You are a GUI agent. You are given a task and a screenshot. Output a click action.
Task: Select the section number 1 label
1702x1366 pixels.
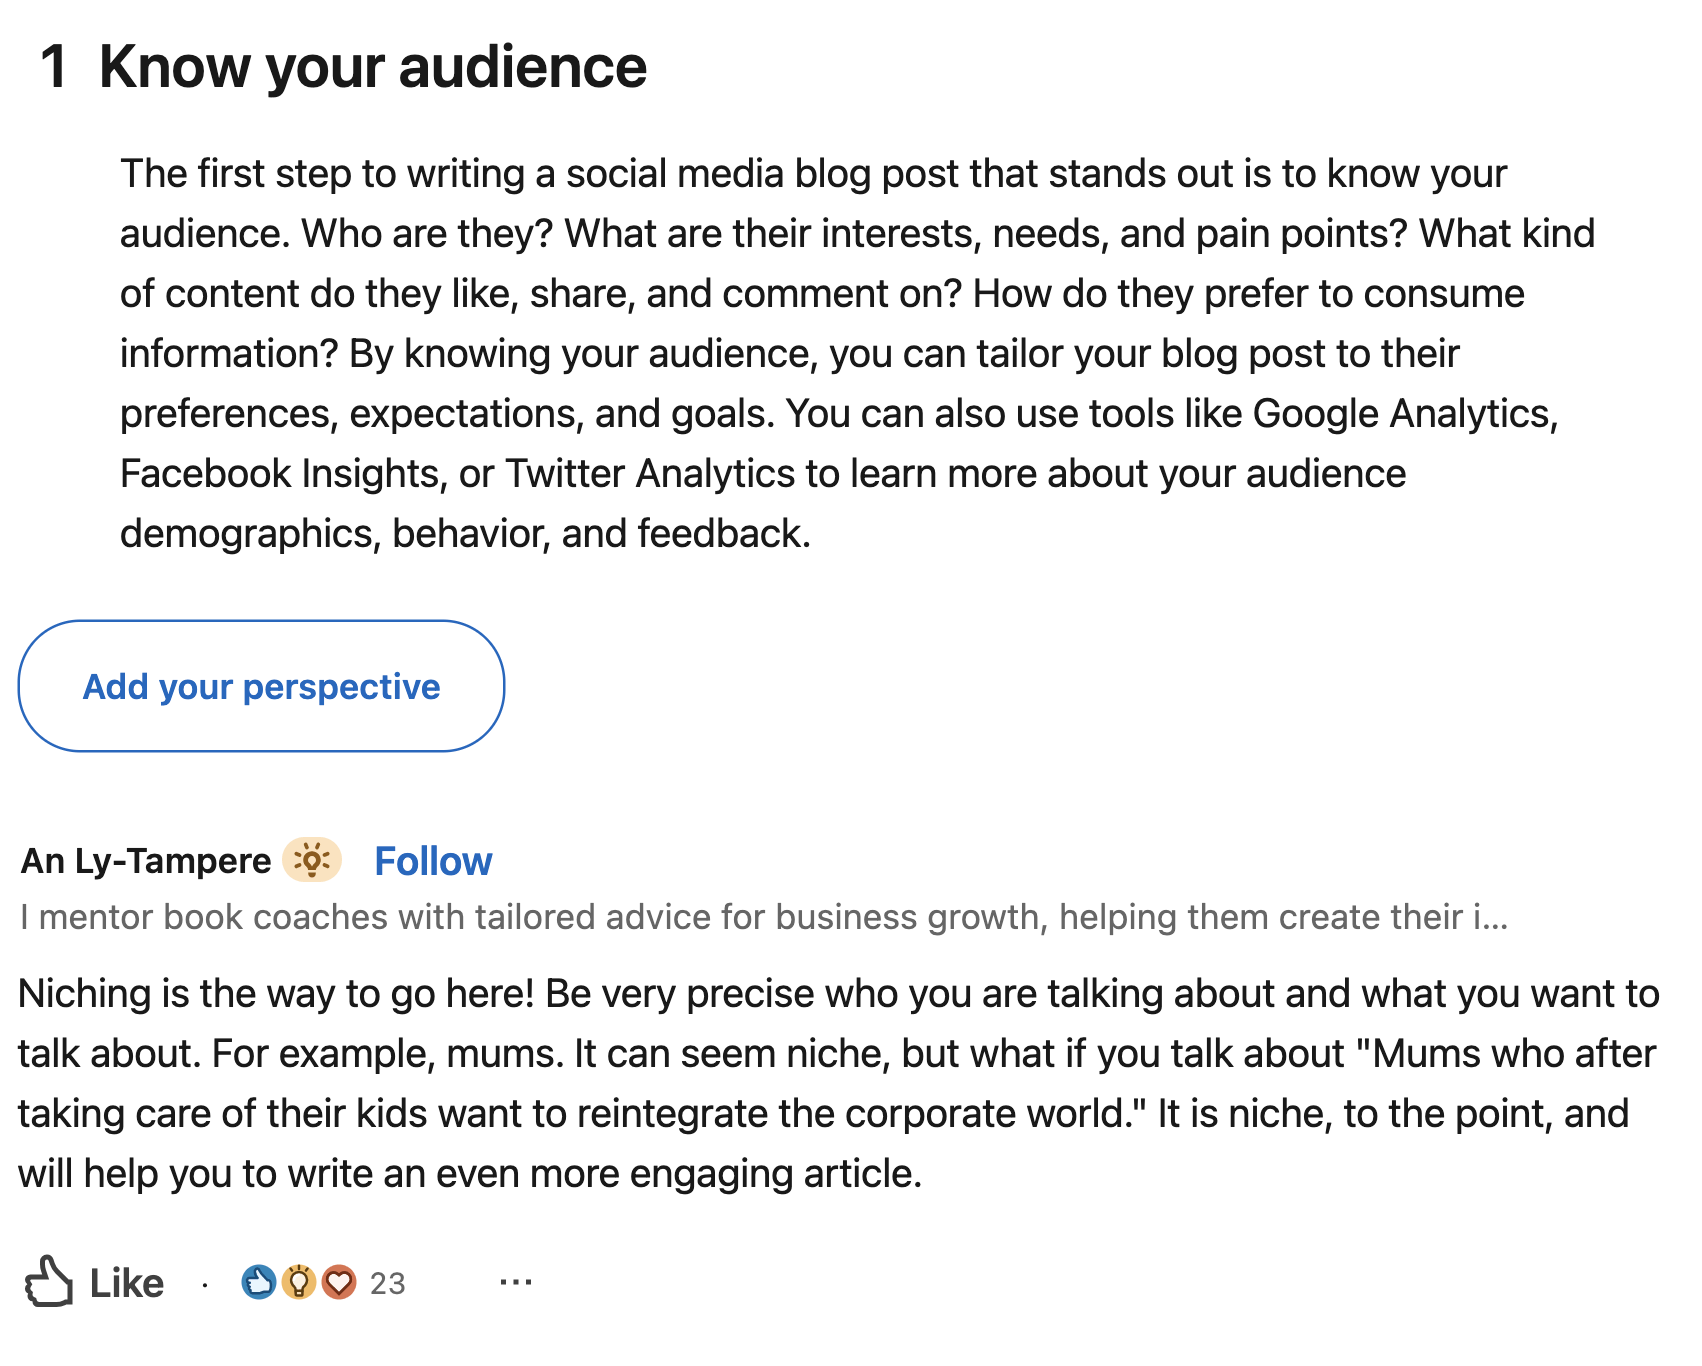coord(55,66)
